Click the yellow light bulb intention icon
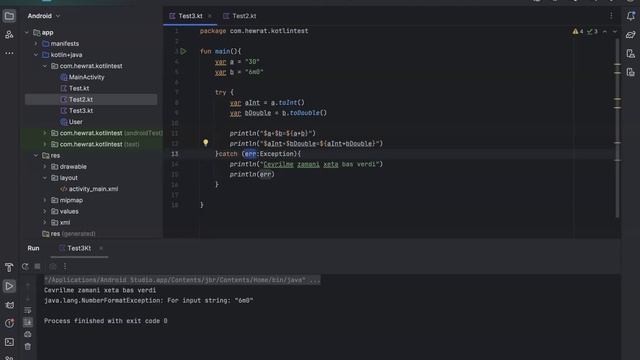The width and height of the screenshot is (640, 360). [x=206, y=143]
